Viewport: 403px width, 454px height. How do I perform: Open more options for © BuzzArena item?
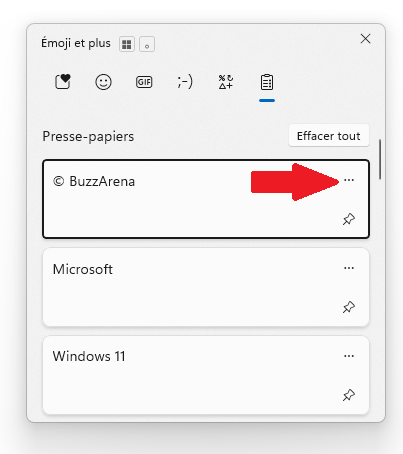coord(349,180)
